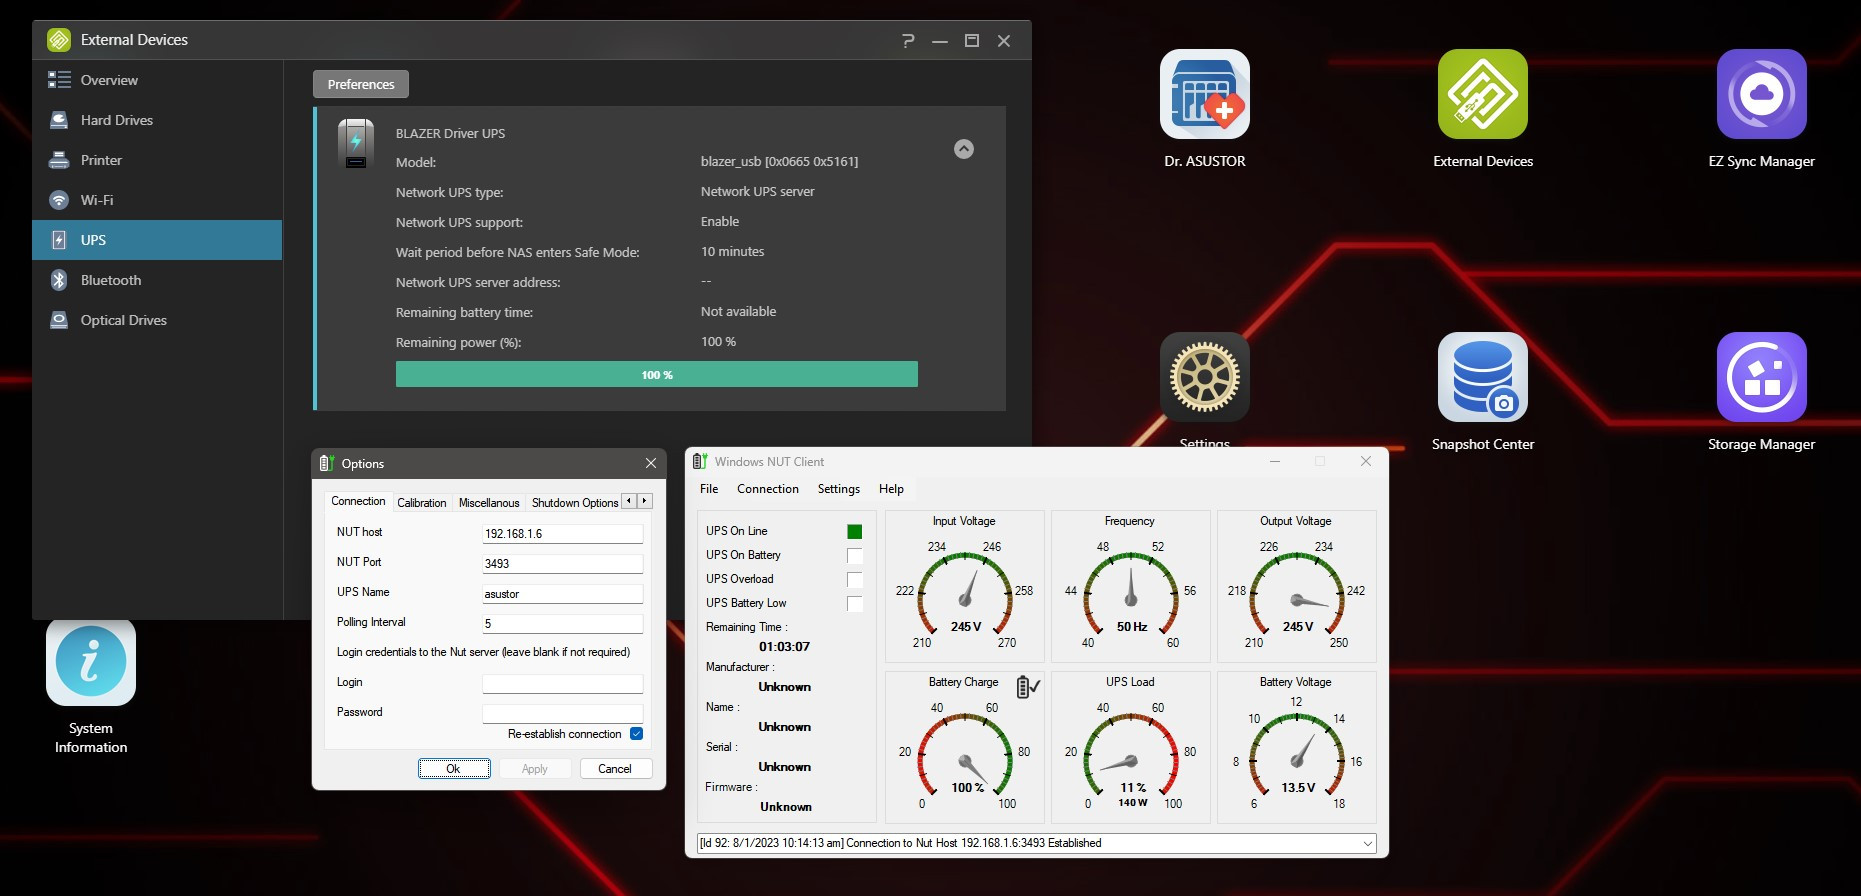Screen dimensions: 1861x896
Task: Select Bluetooth in sidebar
Action: coord(157,280)
